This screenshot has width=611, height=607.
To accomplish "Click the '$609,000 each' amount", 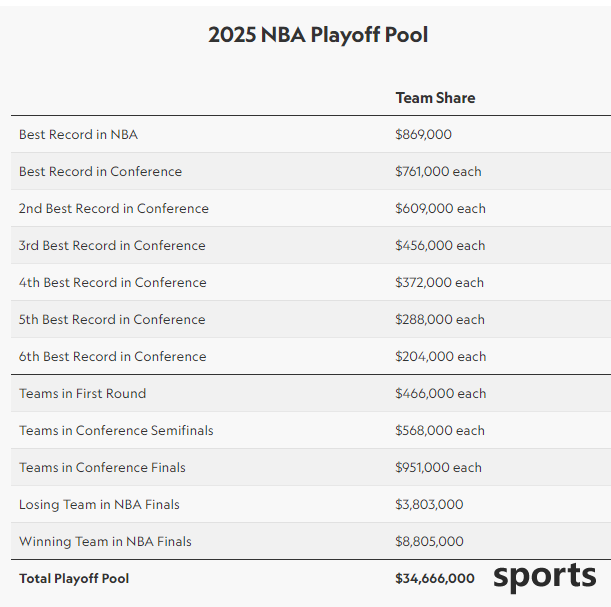I will pyautogui.click(x=440, y=208).
